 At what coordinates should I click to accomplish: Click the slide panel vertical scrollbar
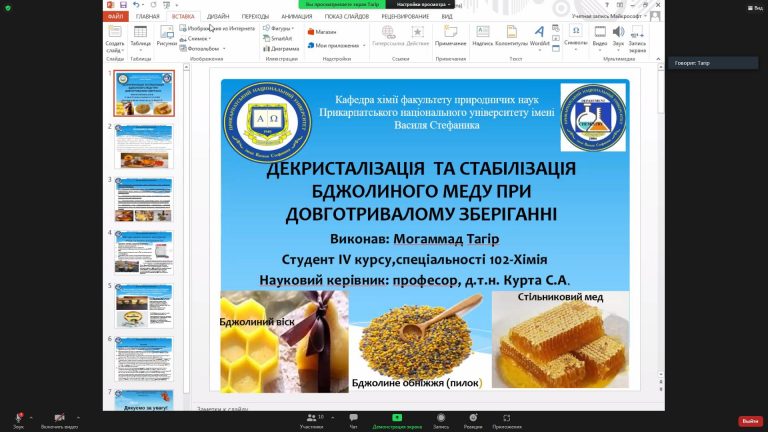coord(187,230)
